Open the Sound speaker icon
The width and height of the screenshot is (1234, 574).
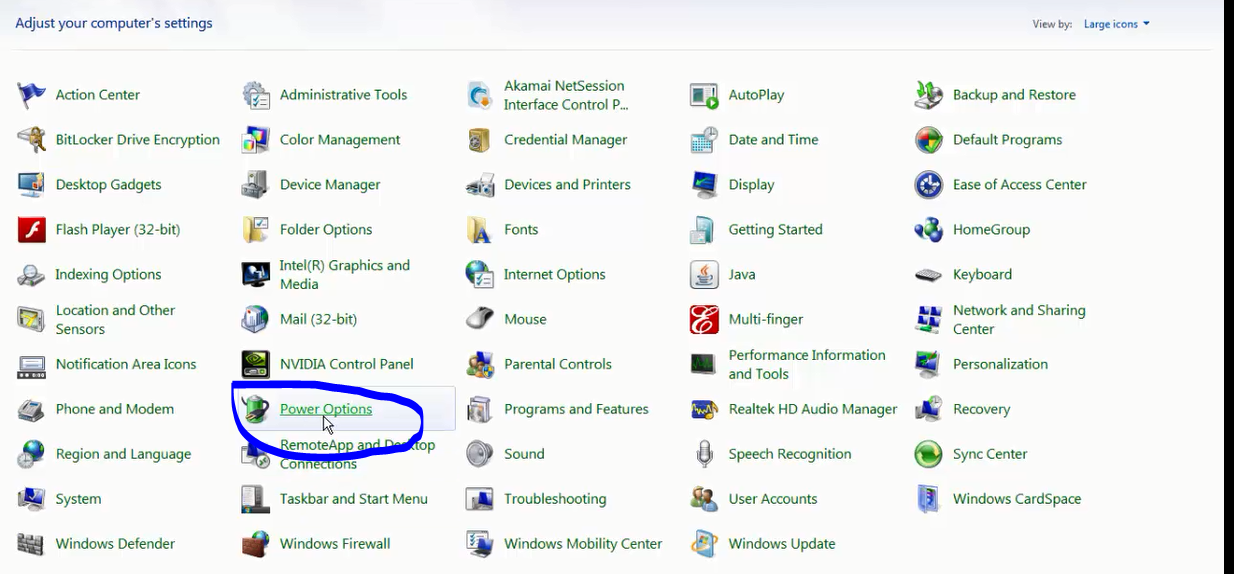480,454
